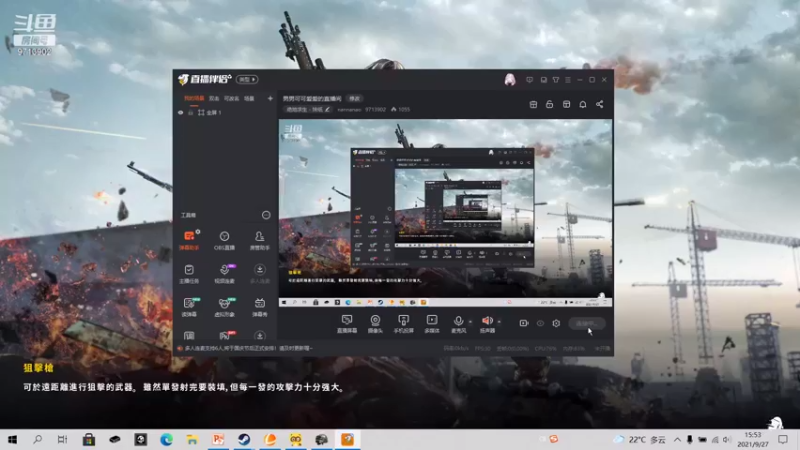Expand the speaker options arrow
Image resolution: width=800 pixels, height=450 pixels.
tap(499, 321)
